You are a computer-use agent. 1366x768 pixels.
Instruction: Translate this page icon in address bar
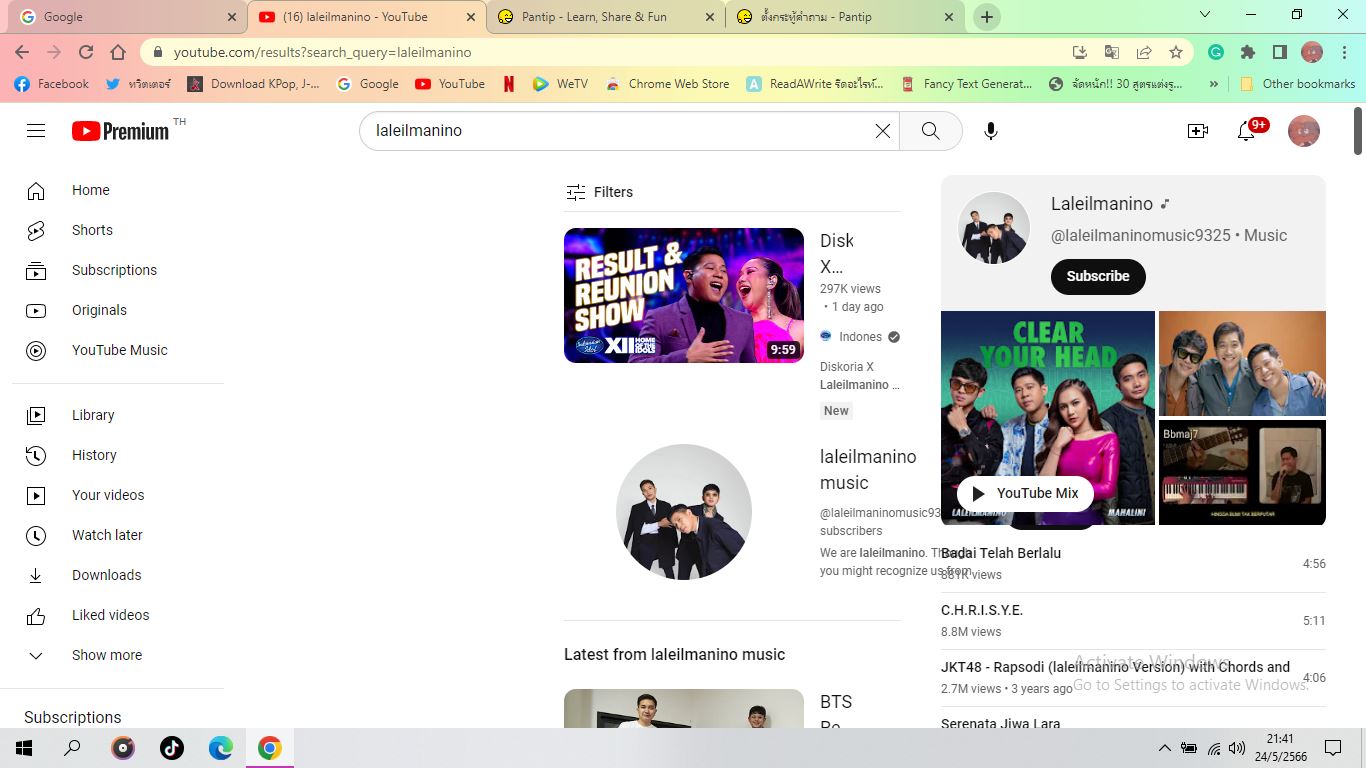pyautogui.click(x=1112, y=52)
